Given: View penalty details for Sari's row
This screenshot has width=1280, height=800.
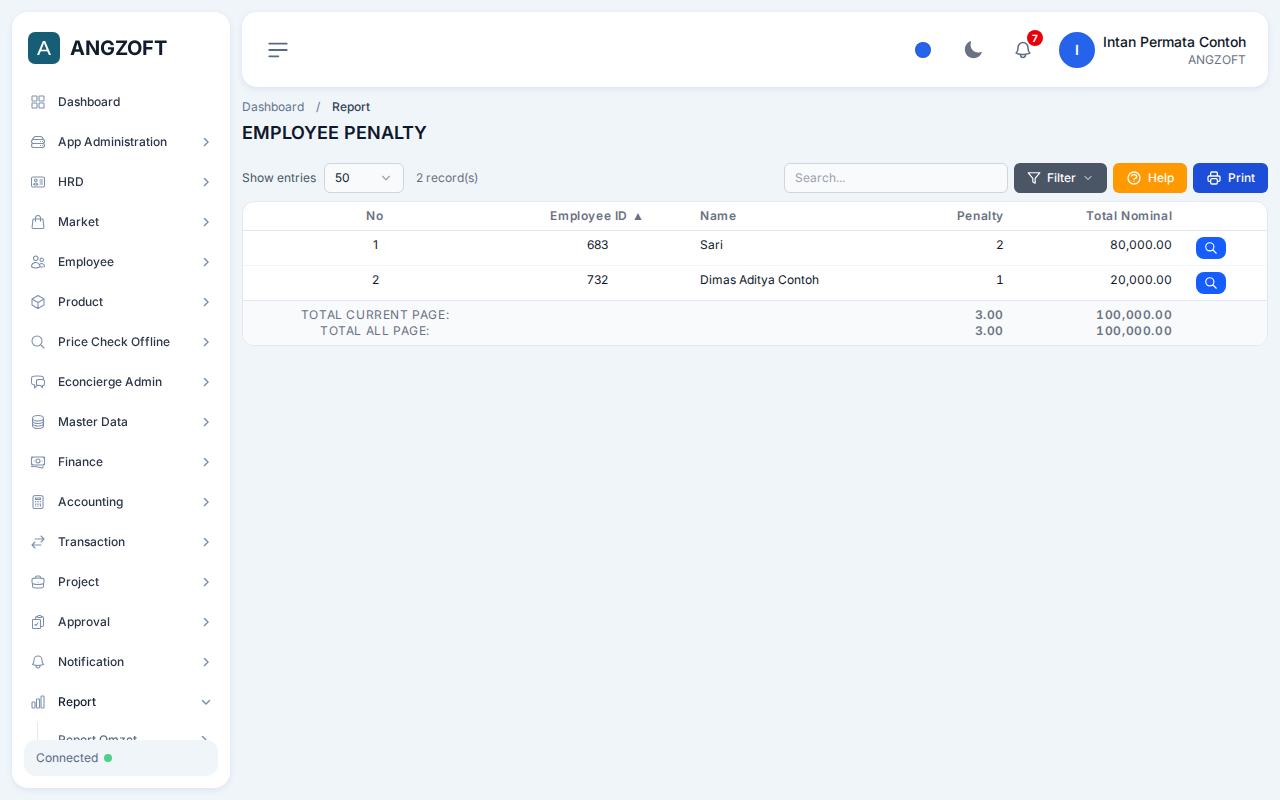Looking at the screenshot, I should point(1211,248).
